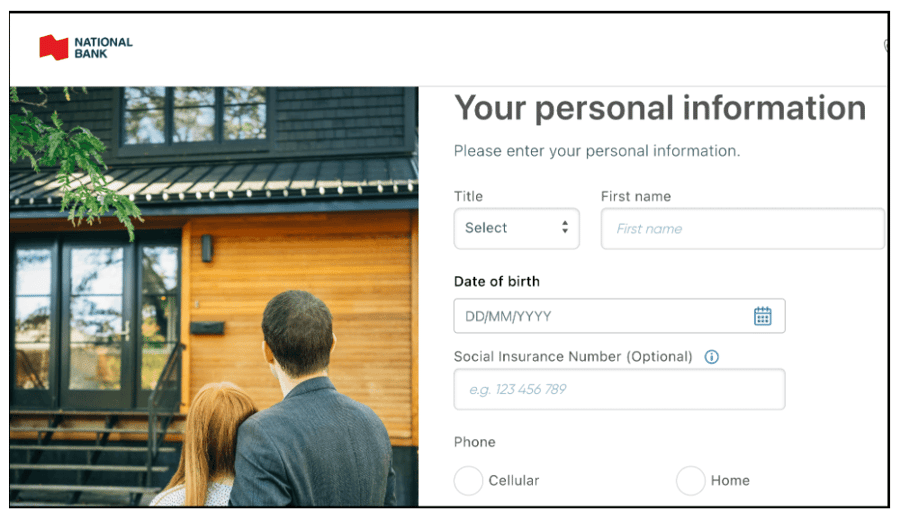
Task: Click the couple-and-house hero photo
Action: [x=214, y=296]
